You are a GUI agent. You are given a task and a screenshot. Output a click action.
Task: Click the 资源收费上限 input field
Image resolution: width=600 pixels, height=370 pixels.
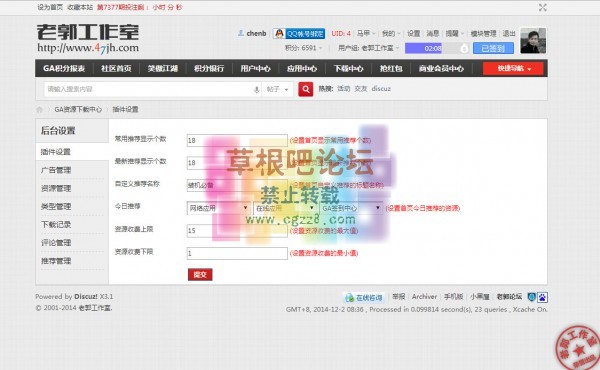point(237,231)
